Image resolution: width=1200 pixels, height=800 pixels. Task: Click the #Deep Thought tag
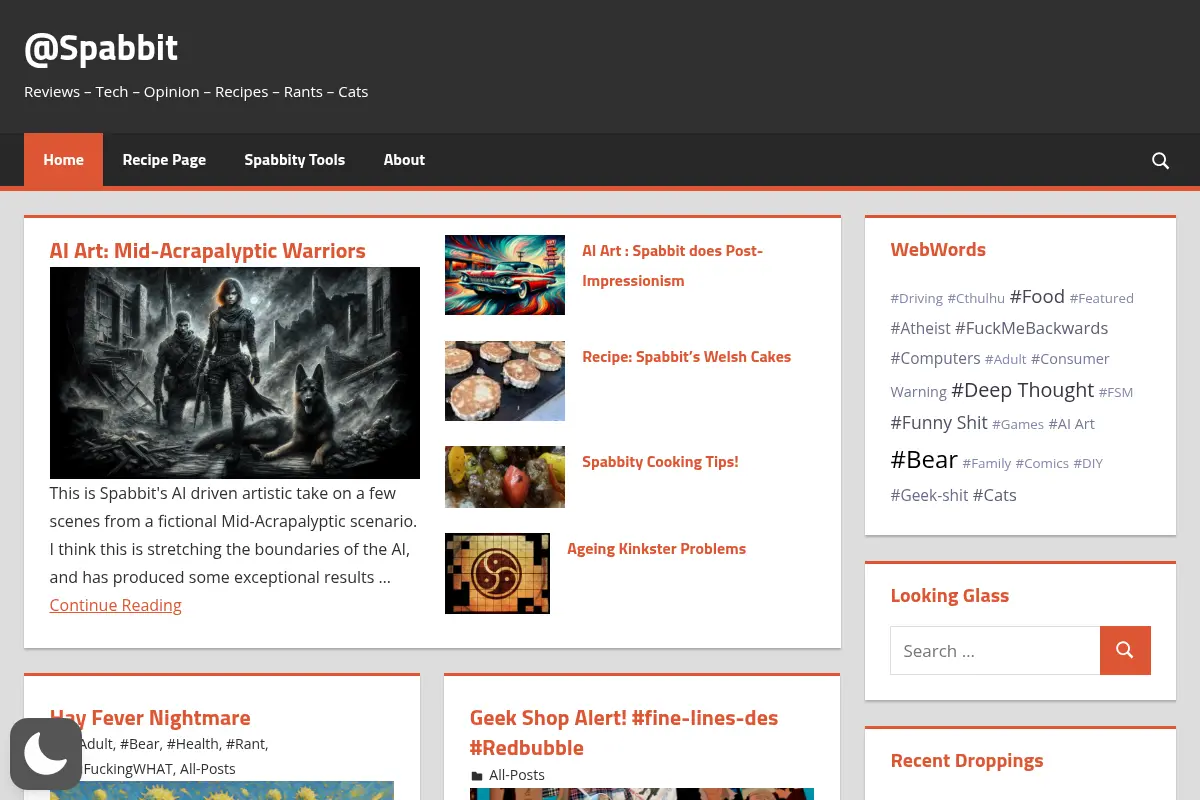point(1022,390)
